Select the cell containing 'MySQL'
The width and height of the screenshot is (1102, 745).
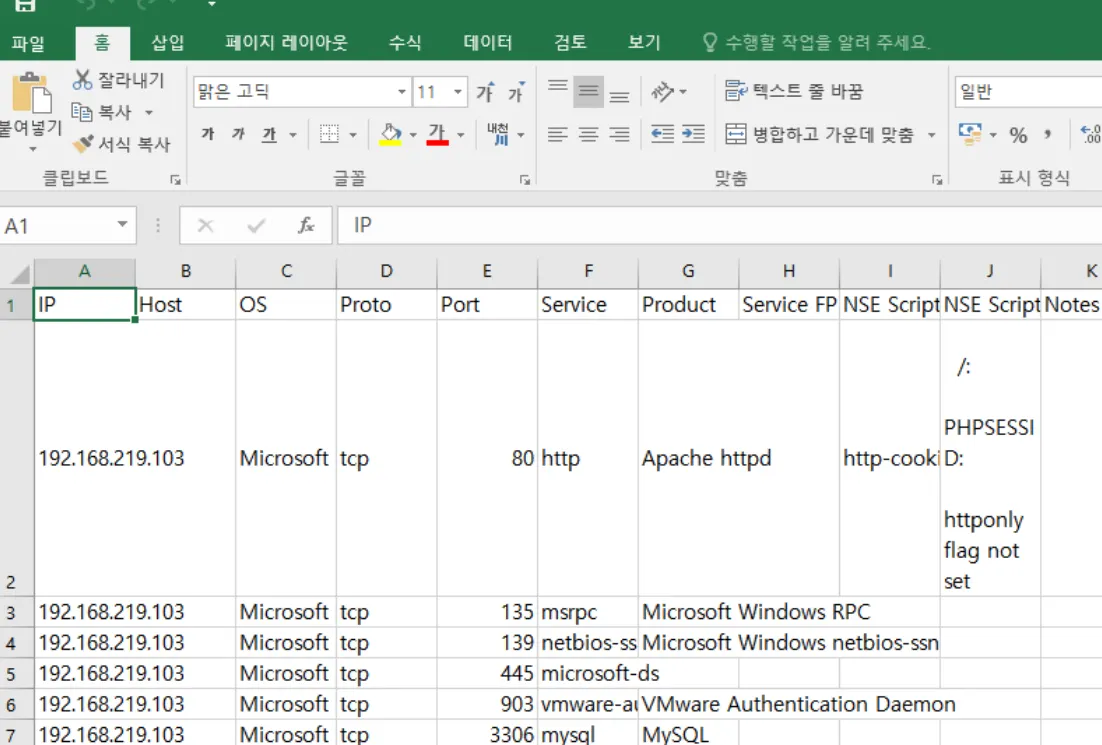click(688, 734)
